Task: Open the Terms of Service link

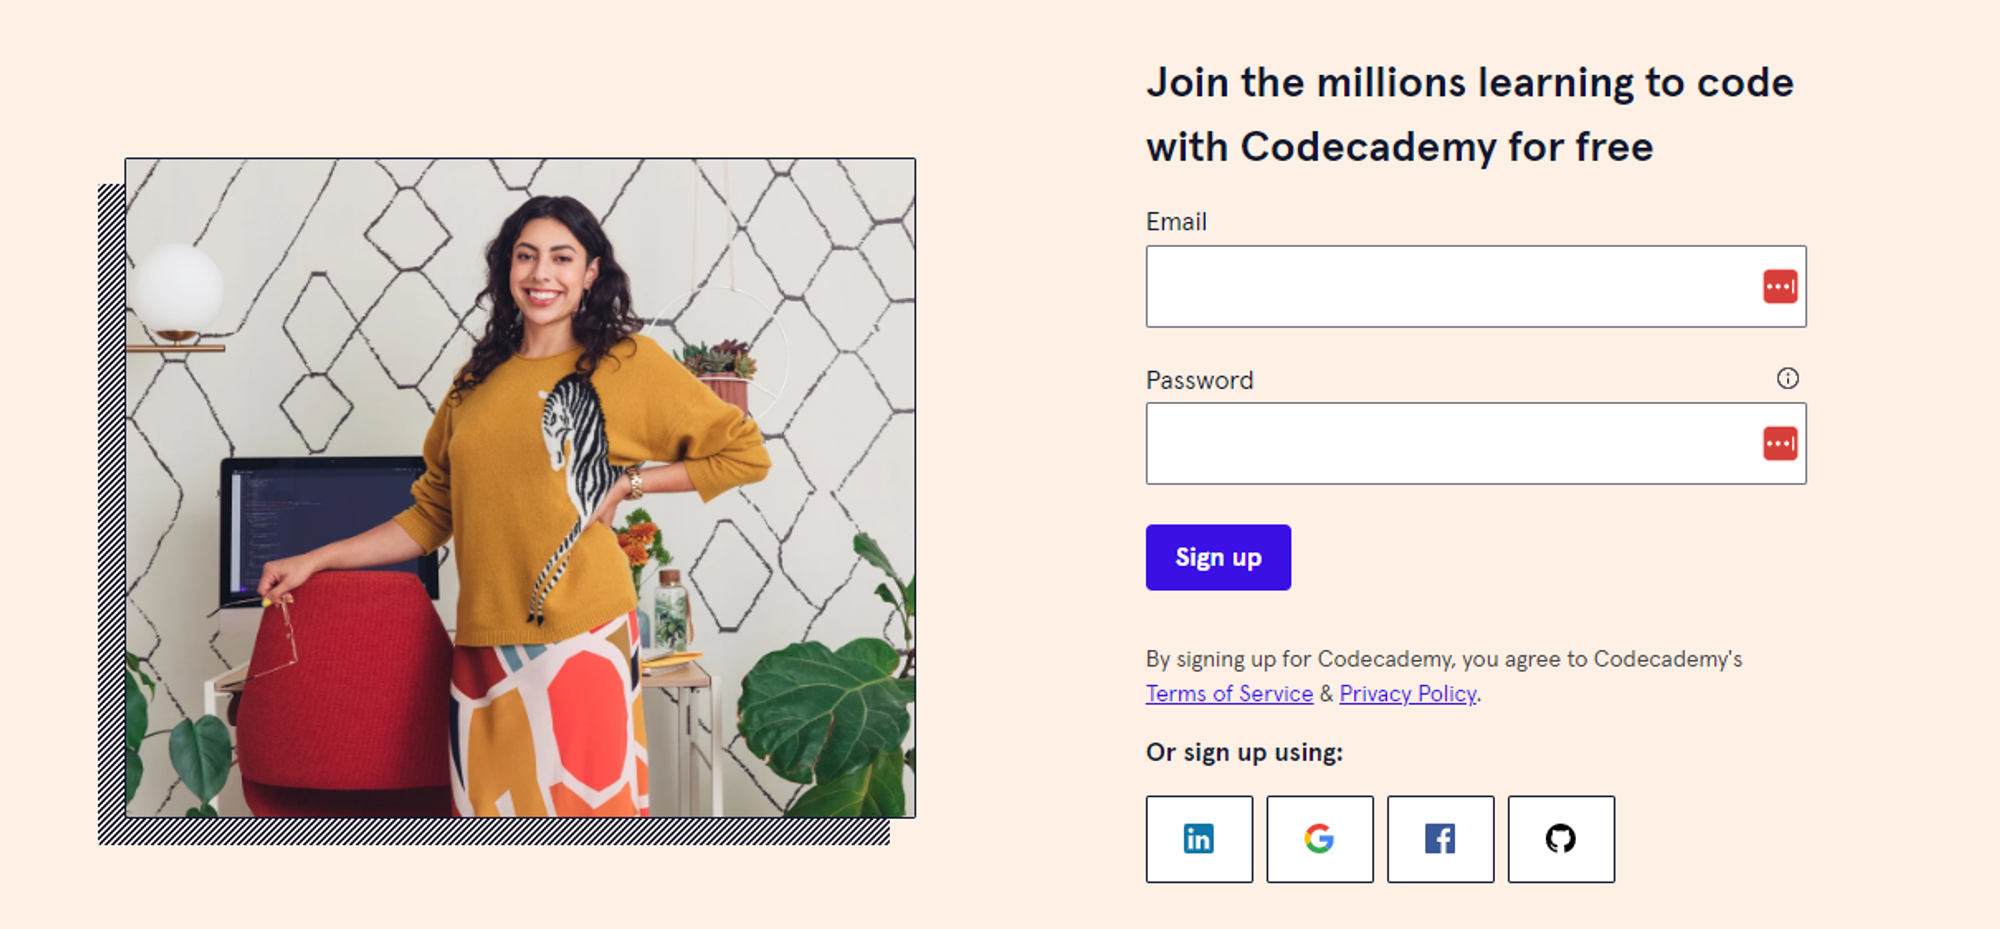Action: (x=1229, y=694)
